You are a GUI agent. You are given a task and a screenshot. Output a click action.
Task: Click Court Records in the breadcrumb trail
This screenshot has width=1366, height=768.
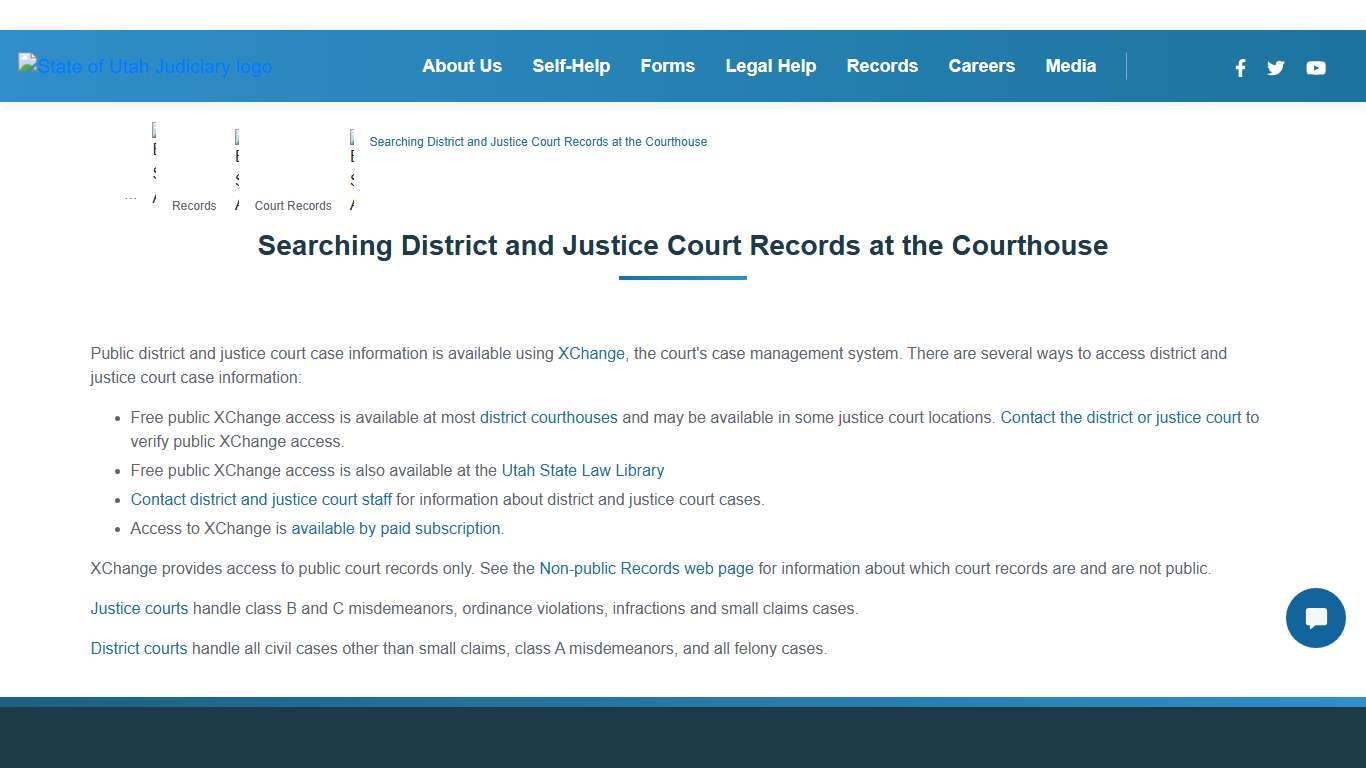coord(293,205)
